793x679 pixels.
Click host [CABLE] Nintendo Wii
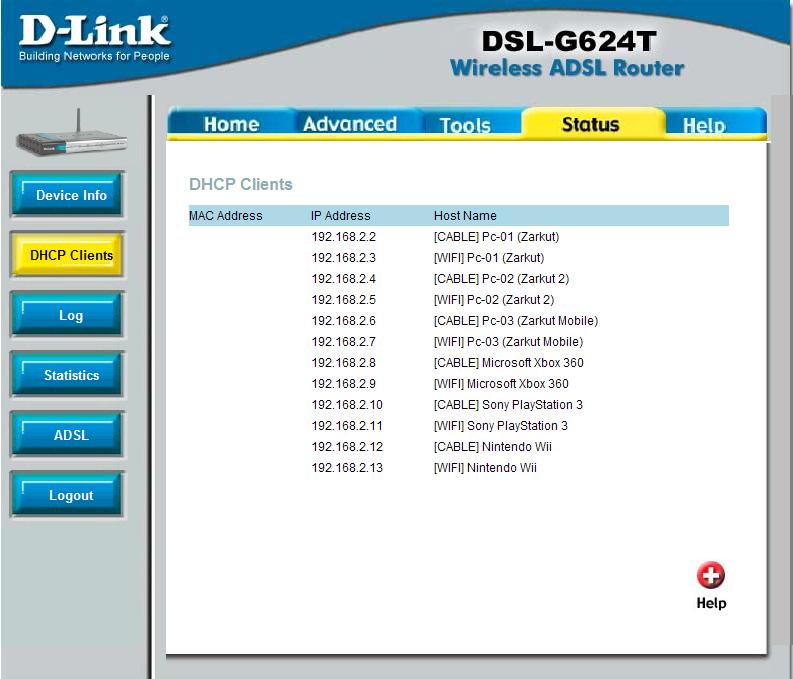493,446
